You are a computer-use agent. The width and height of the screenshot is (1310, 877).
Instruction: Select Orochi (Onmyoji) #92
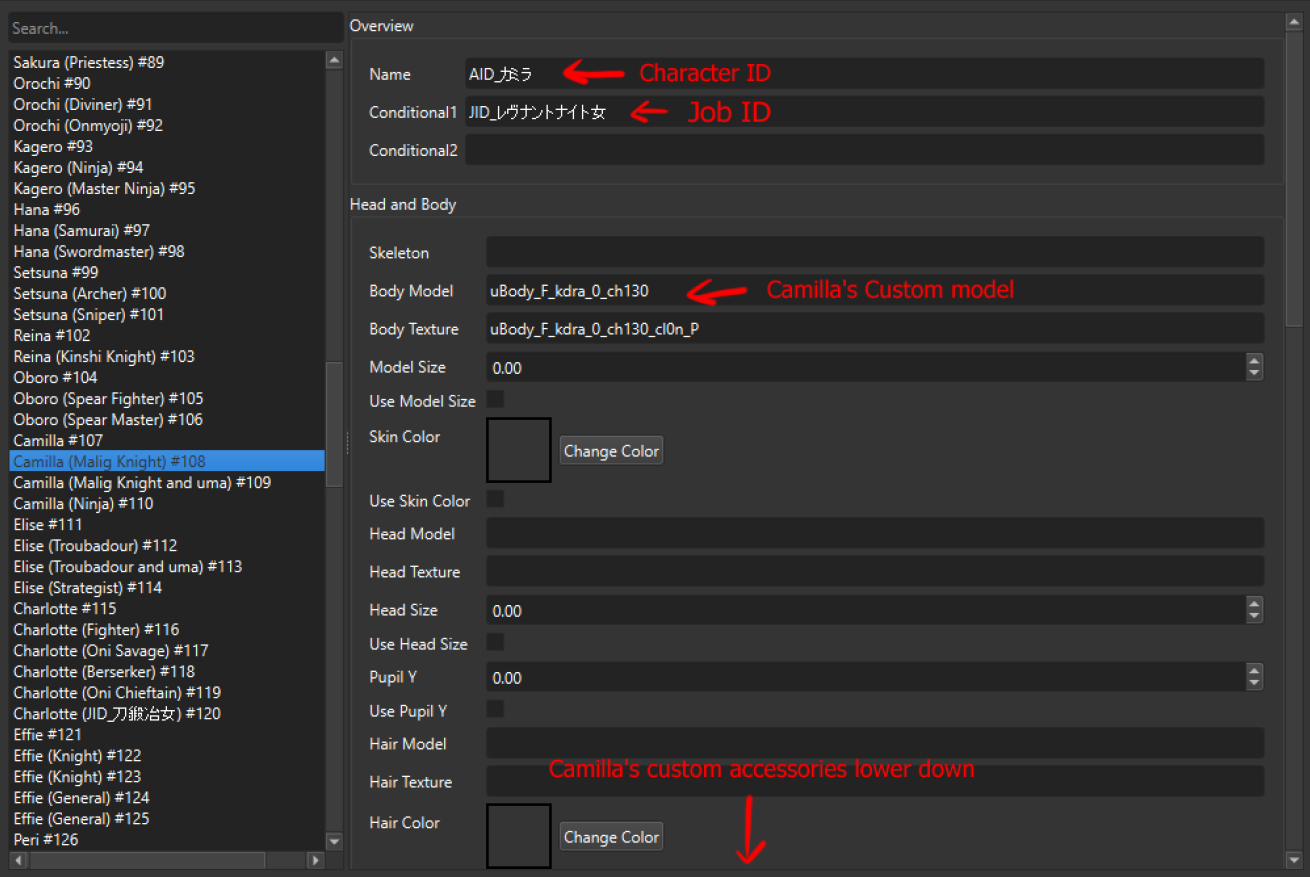[x=167, y=125]
